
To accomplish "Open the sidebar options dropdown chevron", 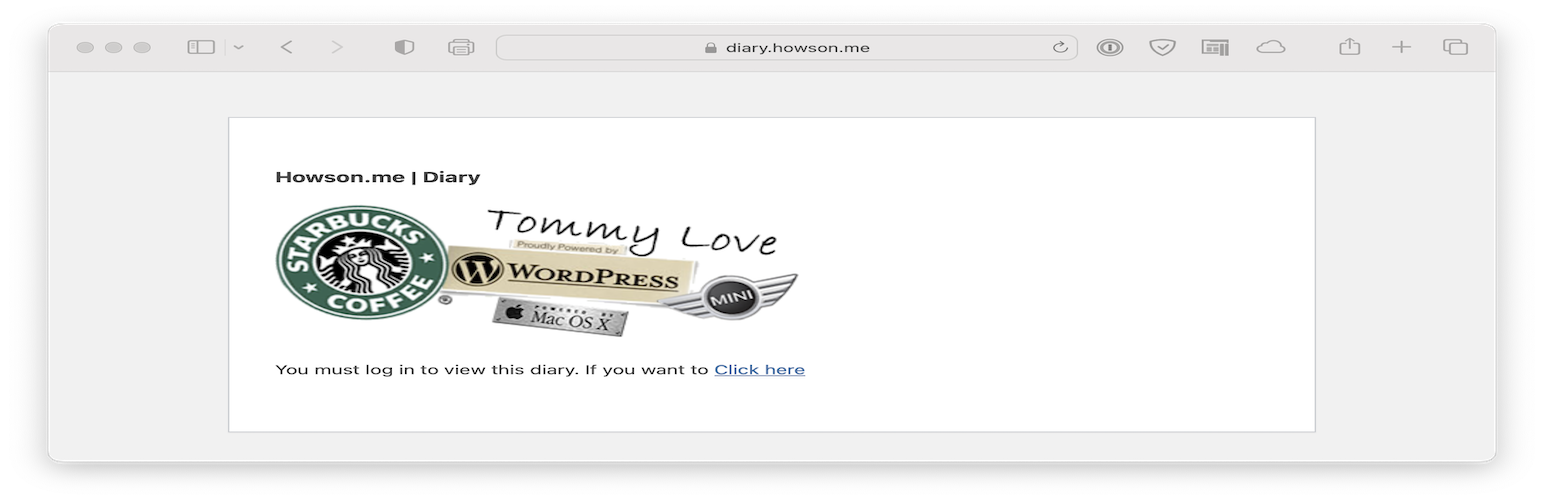I will tap(238, 47).
